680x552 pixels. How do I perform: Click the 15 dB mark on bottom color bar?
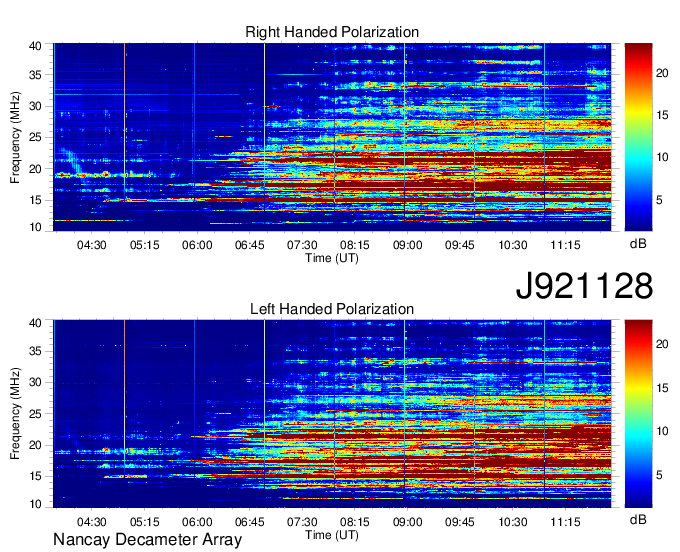point(662,388)
